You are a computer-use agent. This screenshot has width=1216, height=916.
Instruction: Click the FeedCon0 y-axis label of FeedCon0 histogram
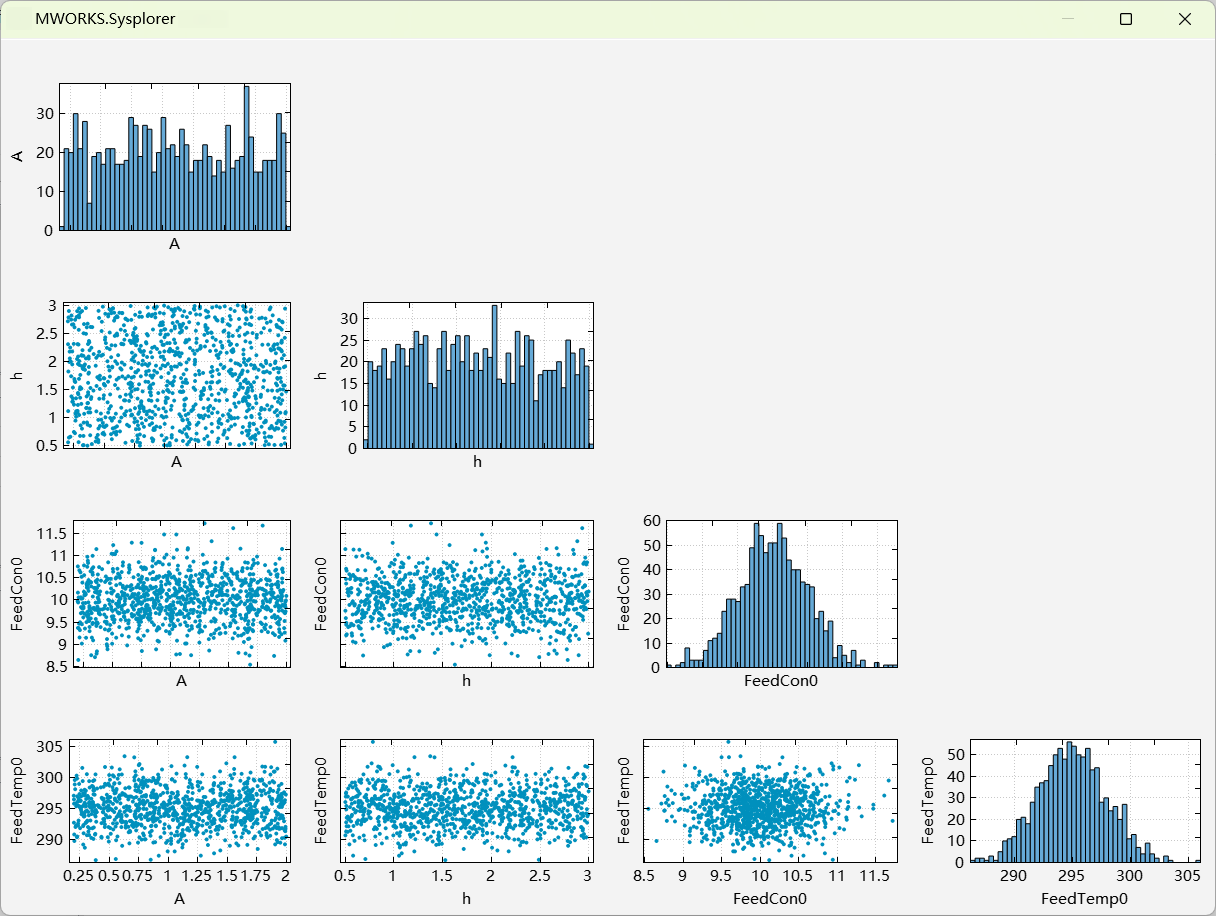(625, 594)
